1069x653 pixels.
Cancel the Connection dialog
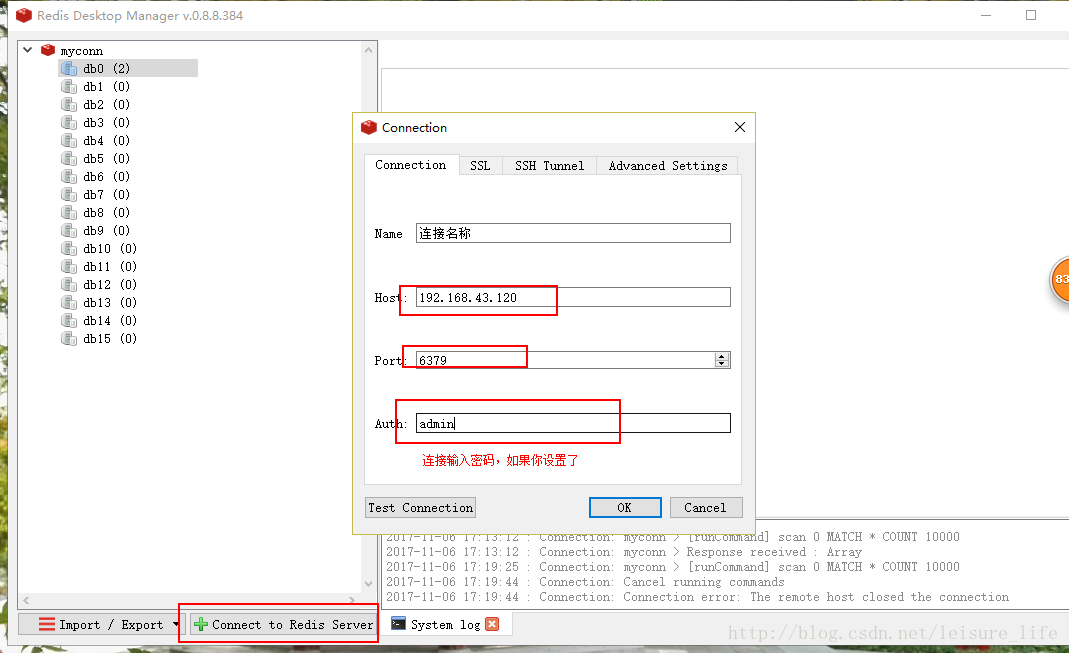point(706,508)
